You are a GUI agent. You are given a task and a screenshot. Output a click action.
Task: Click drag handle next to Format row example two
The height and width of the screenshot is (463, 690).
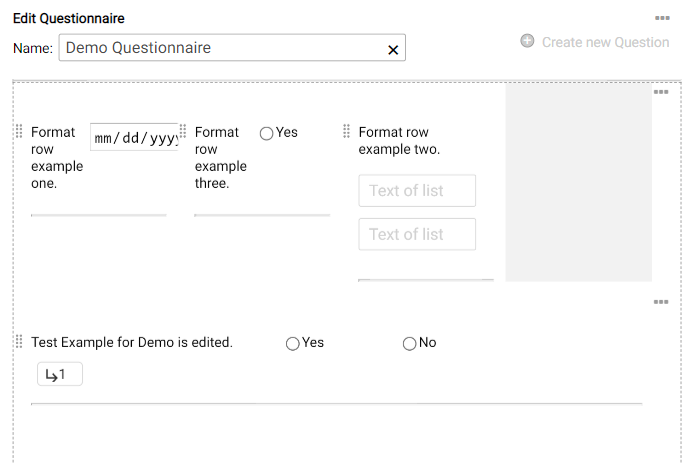[x=347, y=132]
